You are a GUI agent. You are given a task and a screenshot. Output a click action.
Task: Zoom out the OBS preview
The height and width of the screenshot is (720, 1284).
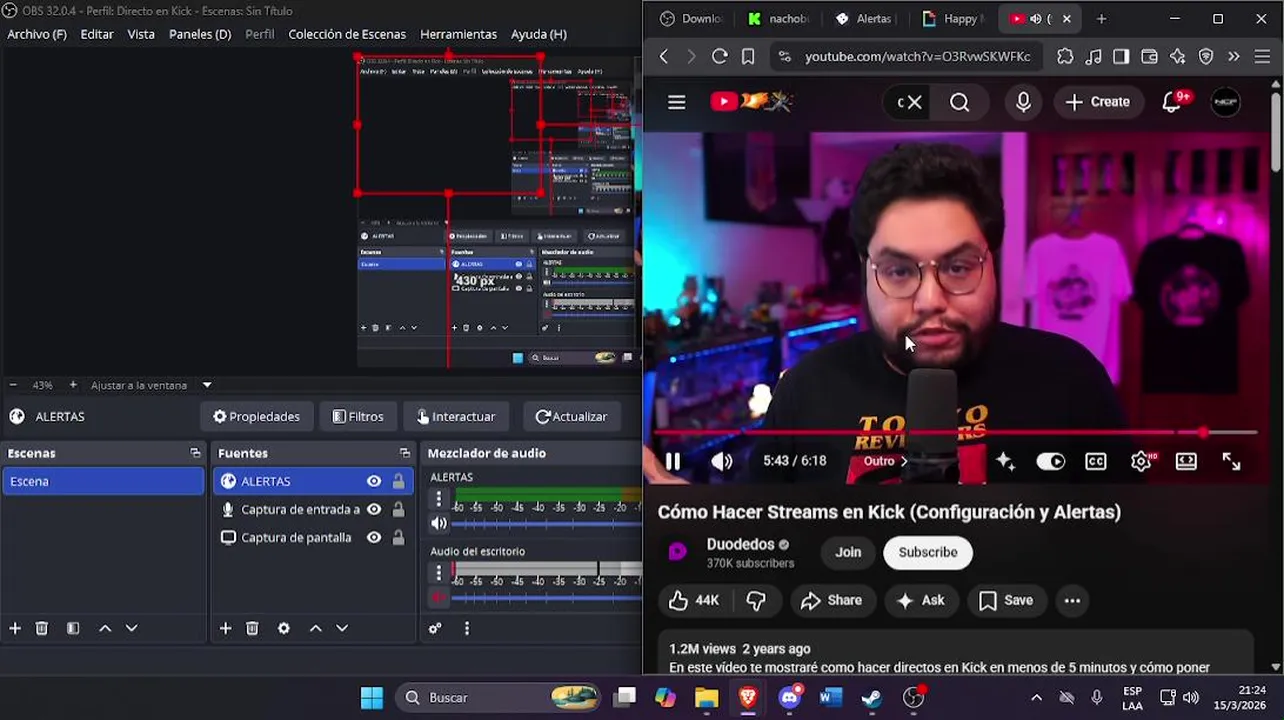coord(13,385)
